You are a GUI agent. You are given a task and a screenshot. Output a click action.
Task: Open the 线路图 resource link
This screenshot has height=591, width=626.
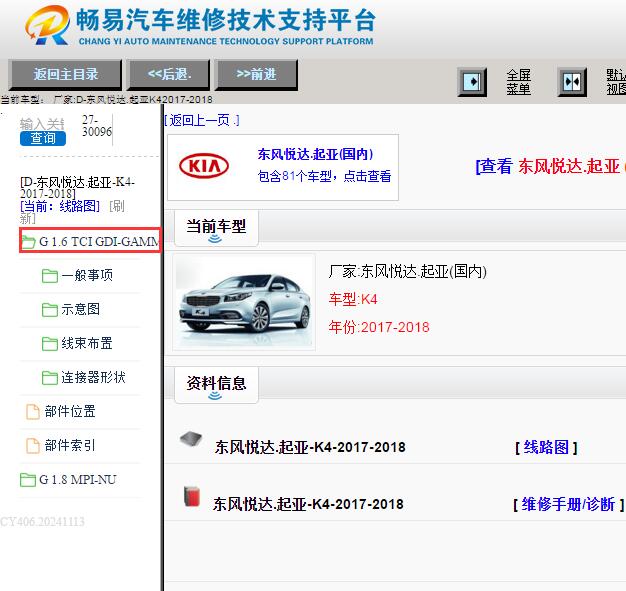pos(546,447)
